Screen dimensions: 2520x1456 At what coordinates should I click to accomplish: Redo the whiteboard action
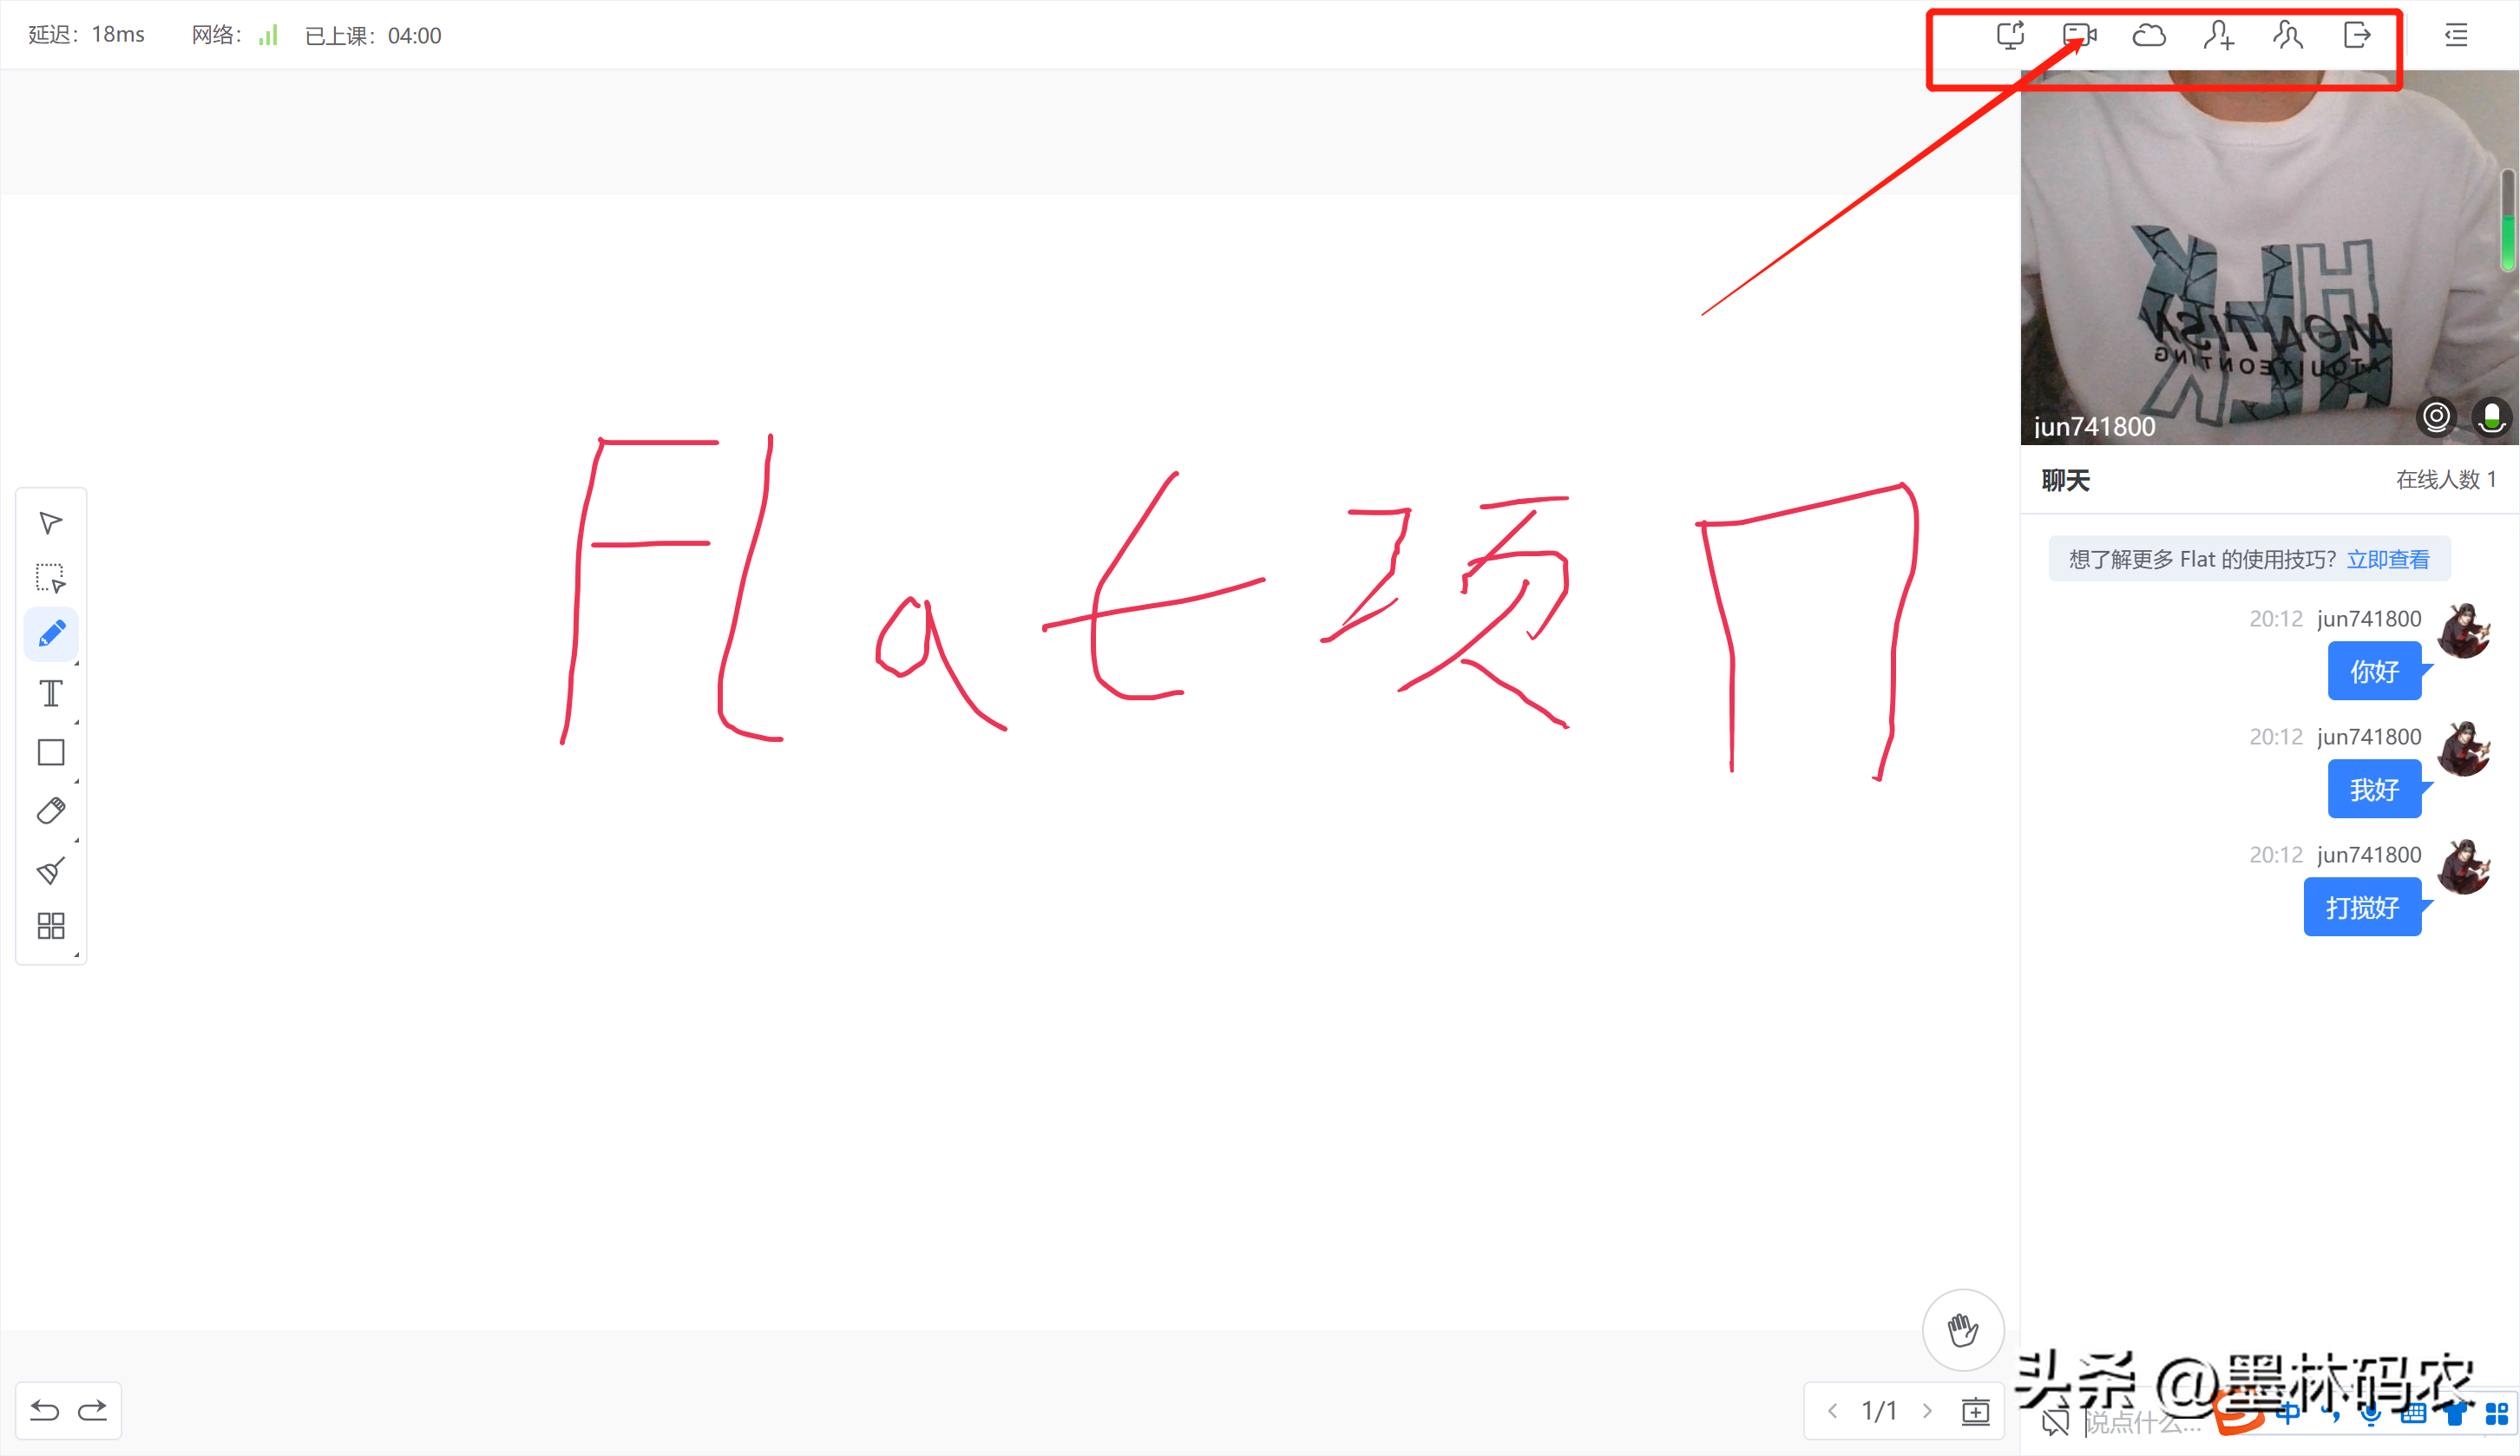point(93,1410)
